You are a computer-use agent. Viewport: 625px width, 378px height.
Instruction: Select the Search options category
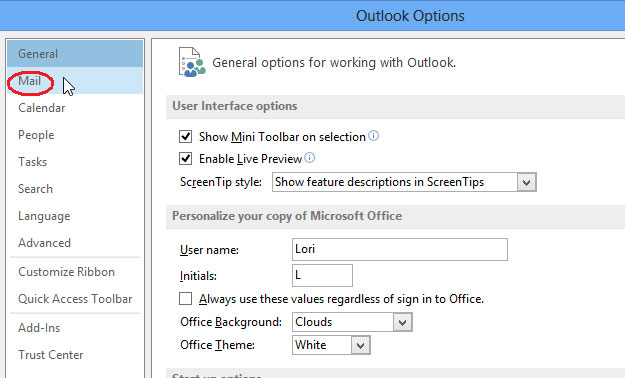pos(75,189)
